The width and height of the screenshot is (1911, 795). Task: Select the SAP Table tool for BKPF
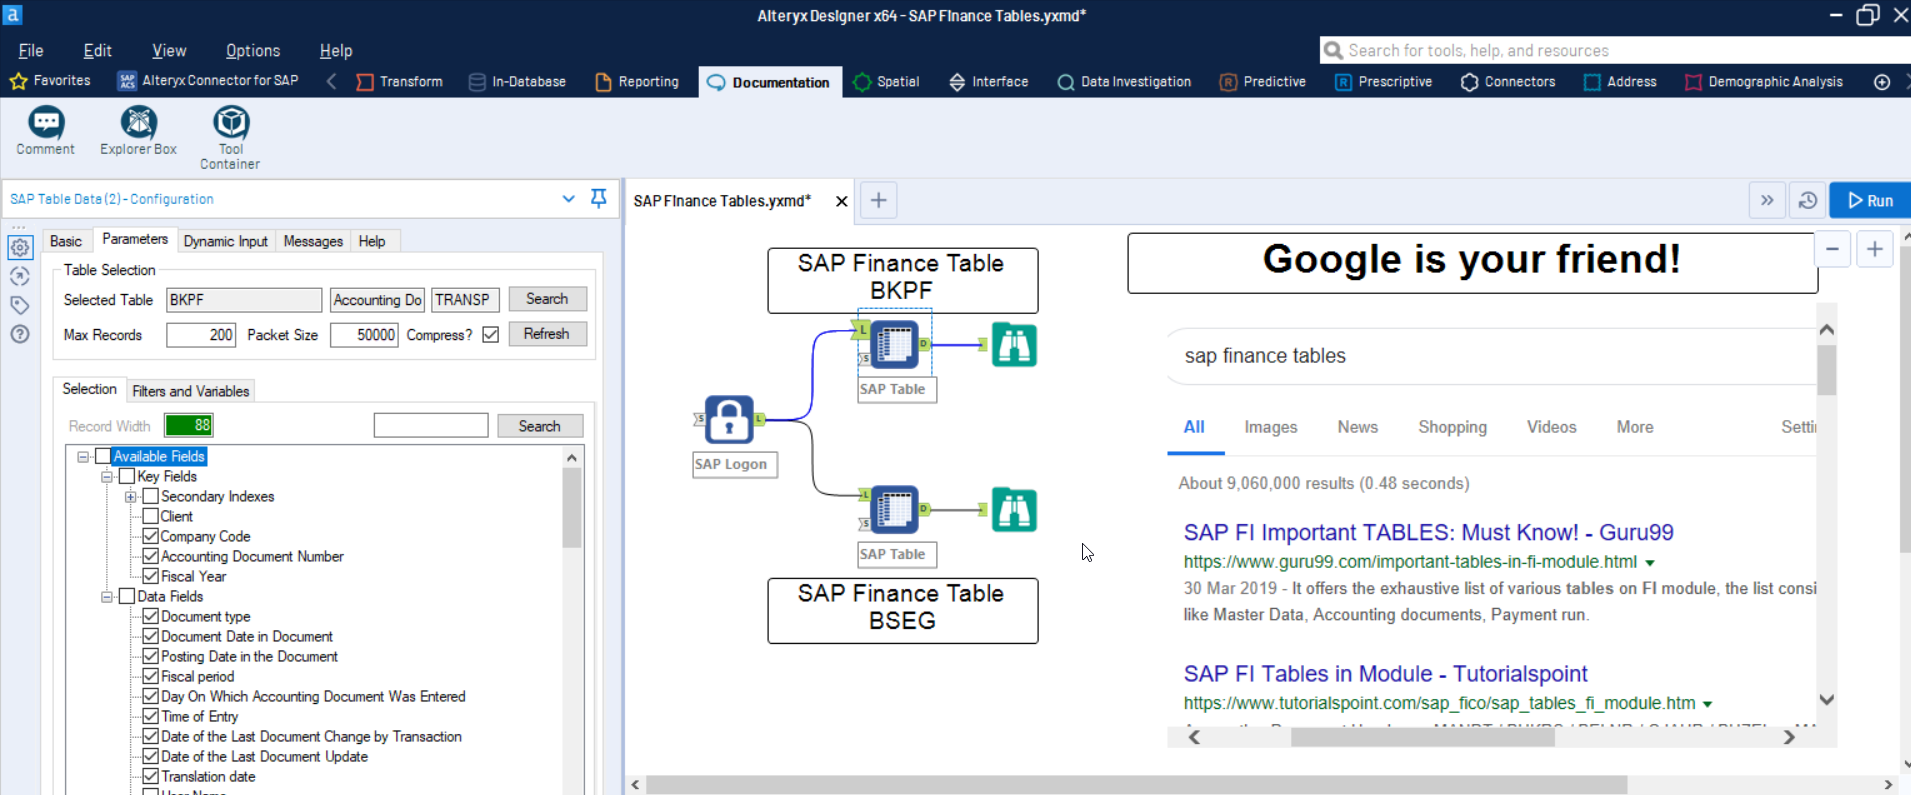(894, 345)
